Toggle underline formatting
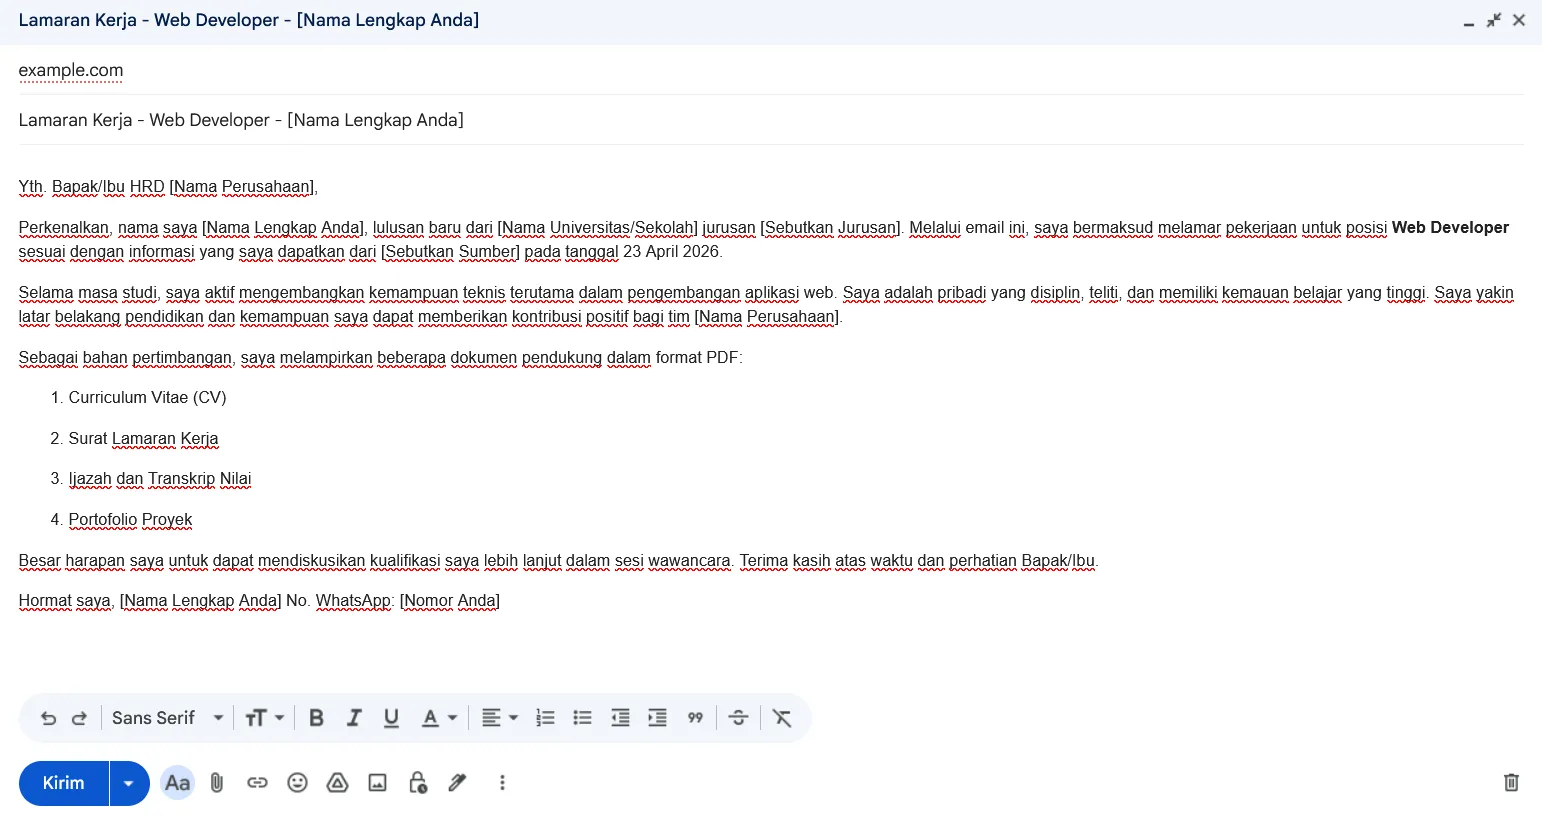 click(x=391, y=717)
